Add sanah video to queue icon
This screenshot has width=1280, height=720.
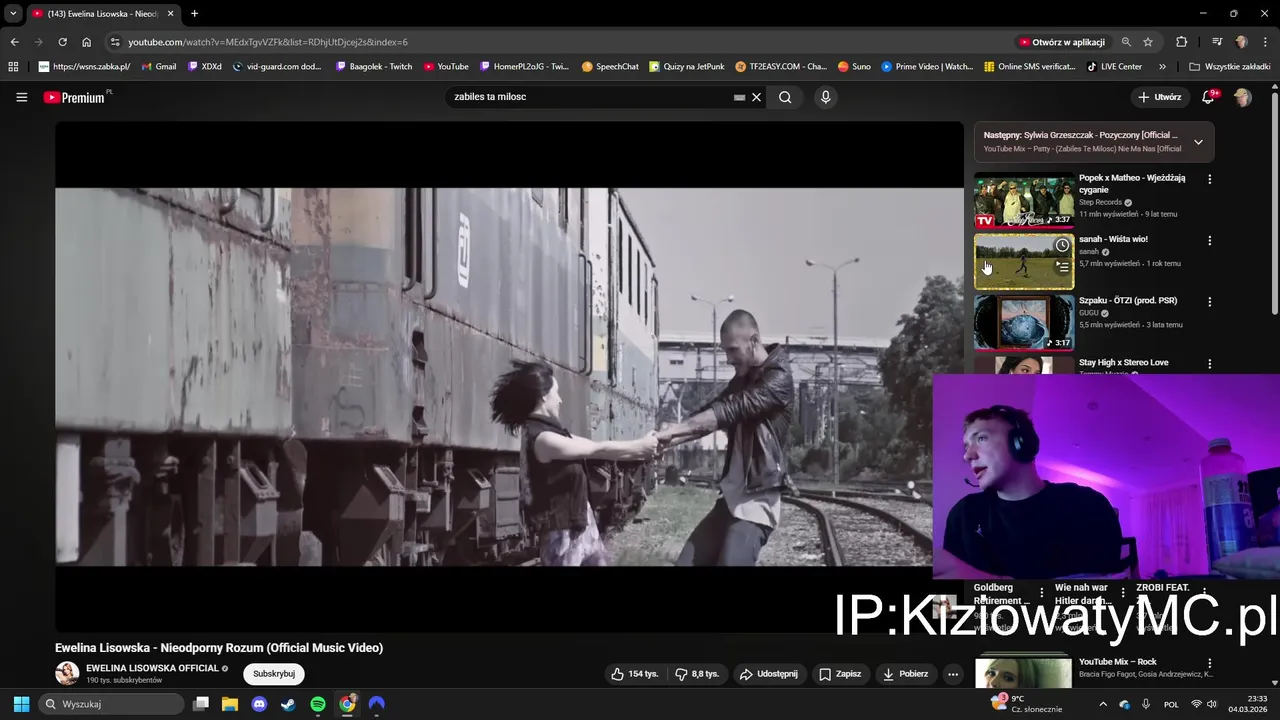pyautogui.click(x=1062, y=267)
